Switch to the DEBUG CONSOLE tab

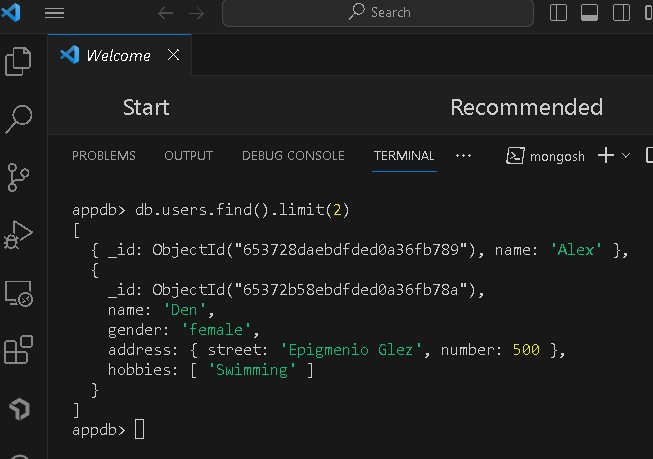coord(293,156)
